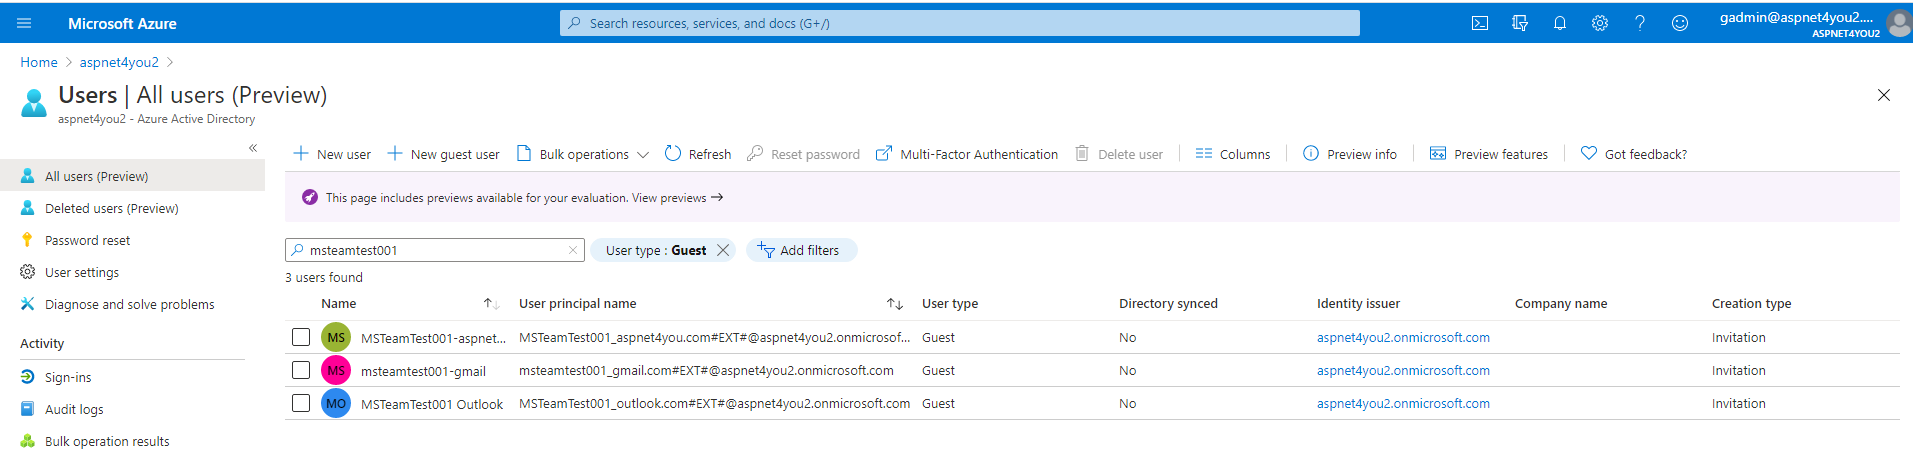Click the green MS avatar of MSTeamTest001-aspnet
This screenshot has height=459, width=1913.
click(x=336, y=337)
